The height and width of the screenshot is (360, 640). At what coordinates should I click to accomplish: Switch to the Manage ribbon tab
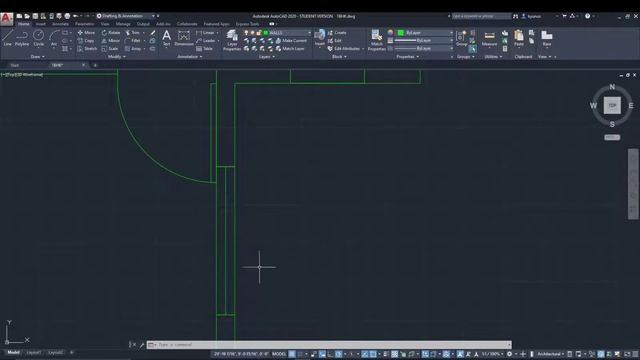123,24
